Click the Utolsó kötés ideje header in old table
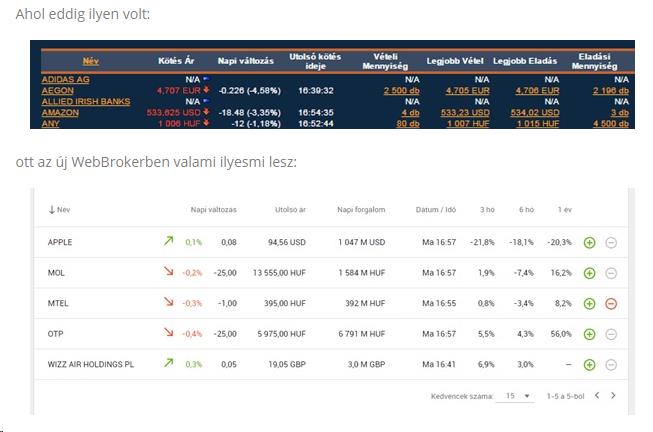The height and width of the screenshot is (432, 653). pyautogui.click(x=315, y=61)
